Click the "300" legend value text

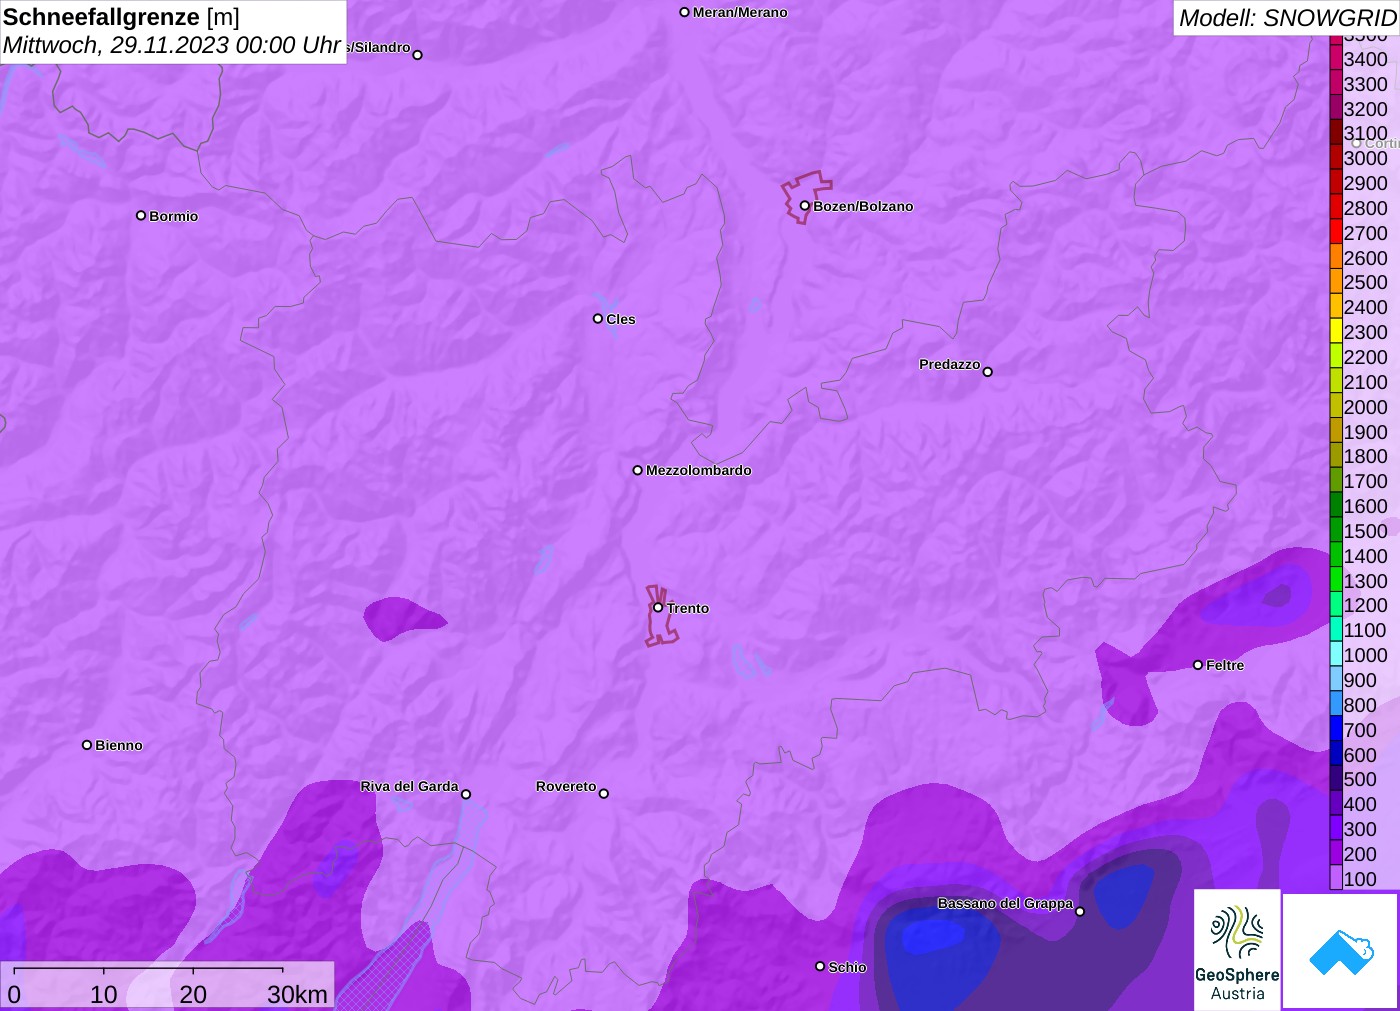1360,829
